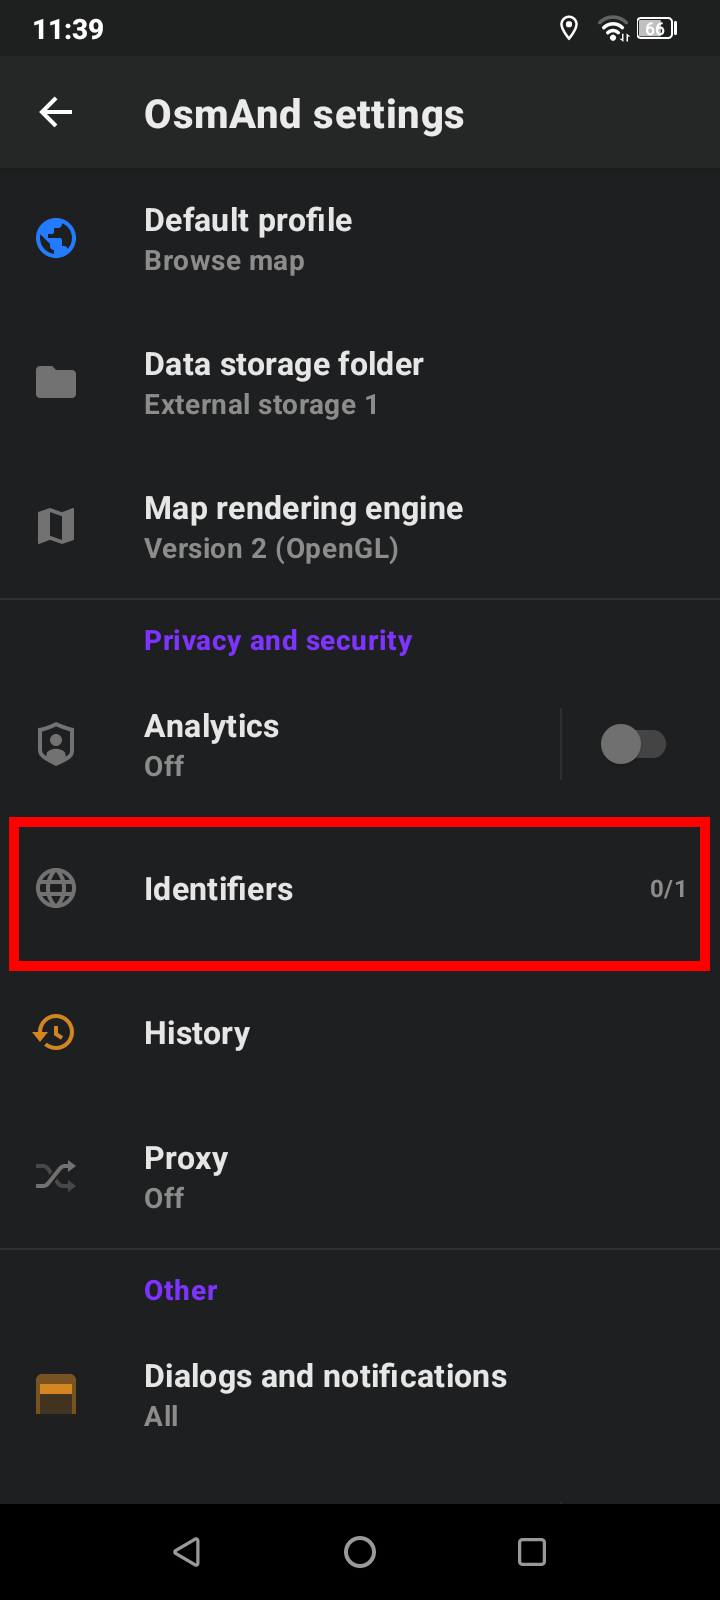The height and width of the screenshot is (1600, 720).
Task: Click the Data storage folder icon
Action: (56, 382)
